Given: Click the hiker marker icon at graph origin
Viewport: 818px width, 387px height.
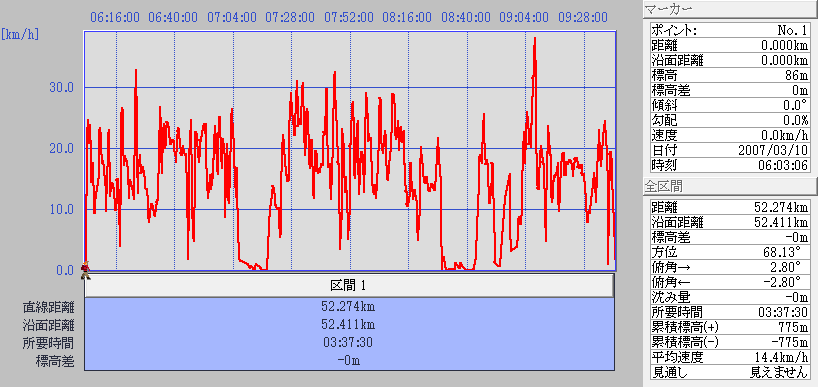Looking at the screenshot, I should (x=85, y=269).
